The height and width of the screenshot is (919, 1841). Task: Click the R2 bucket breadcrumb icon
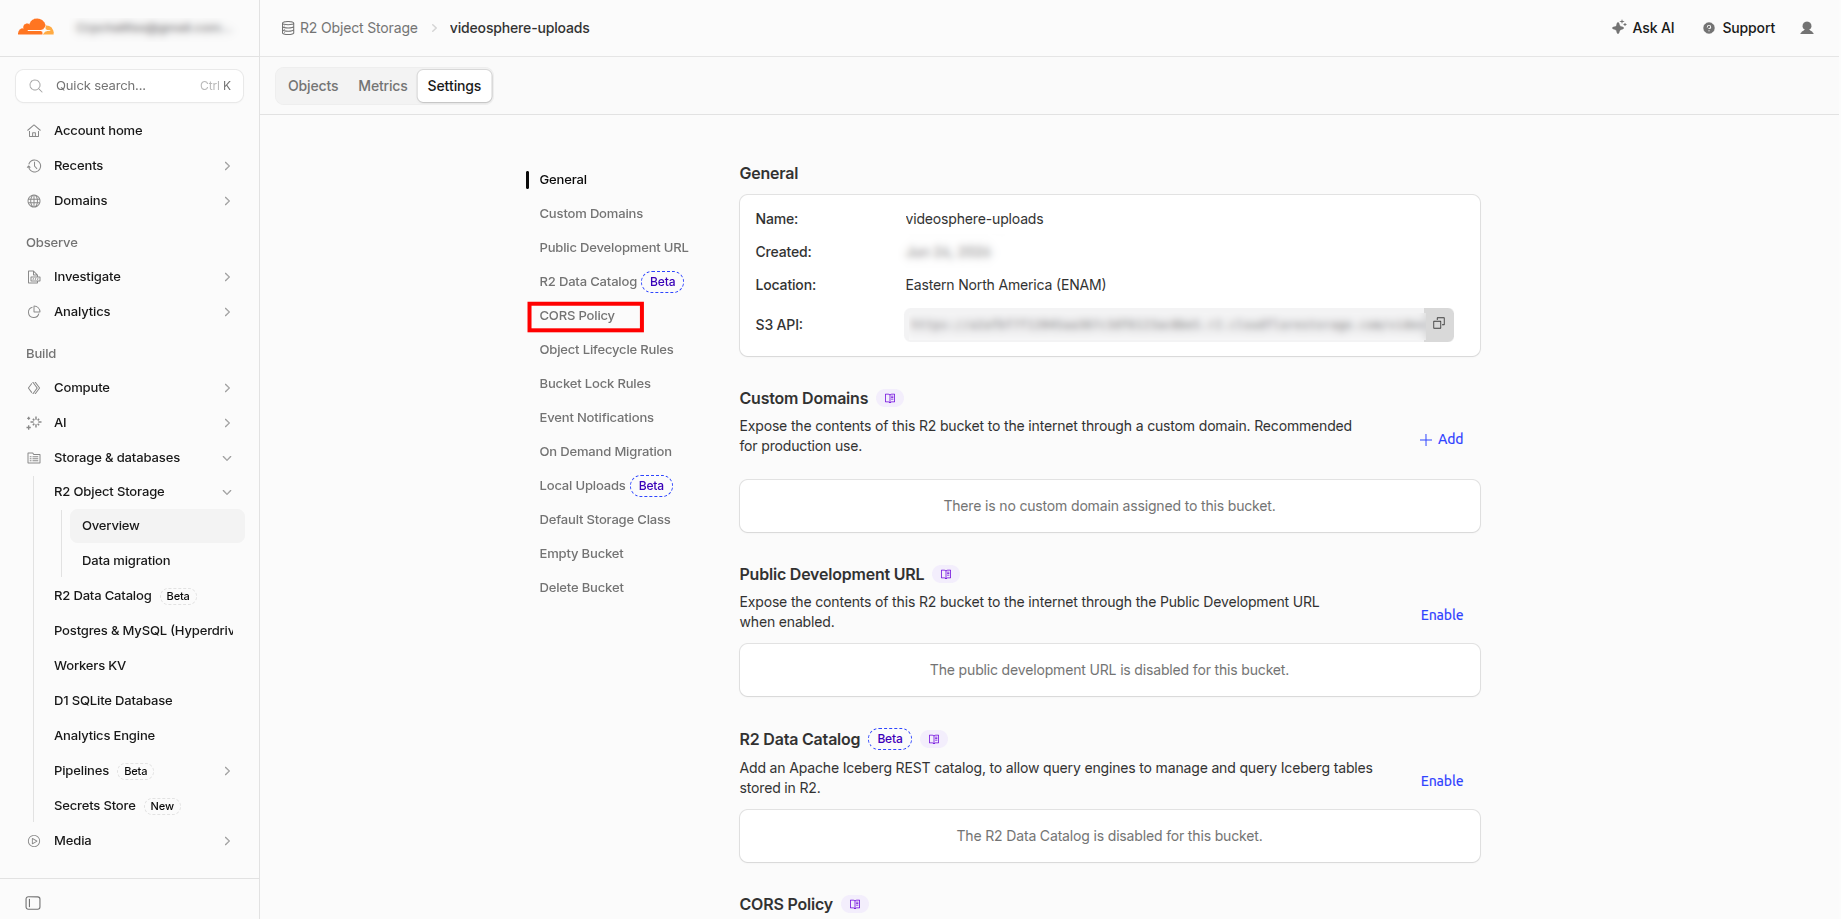pyautogui.click(x=288, y=28)
